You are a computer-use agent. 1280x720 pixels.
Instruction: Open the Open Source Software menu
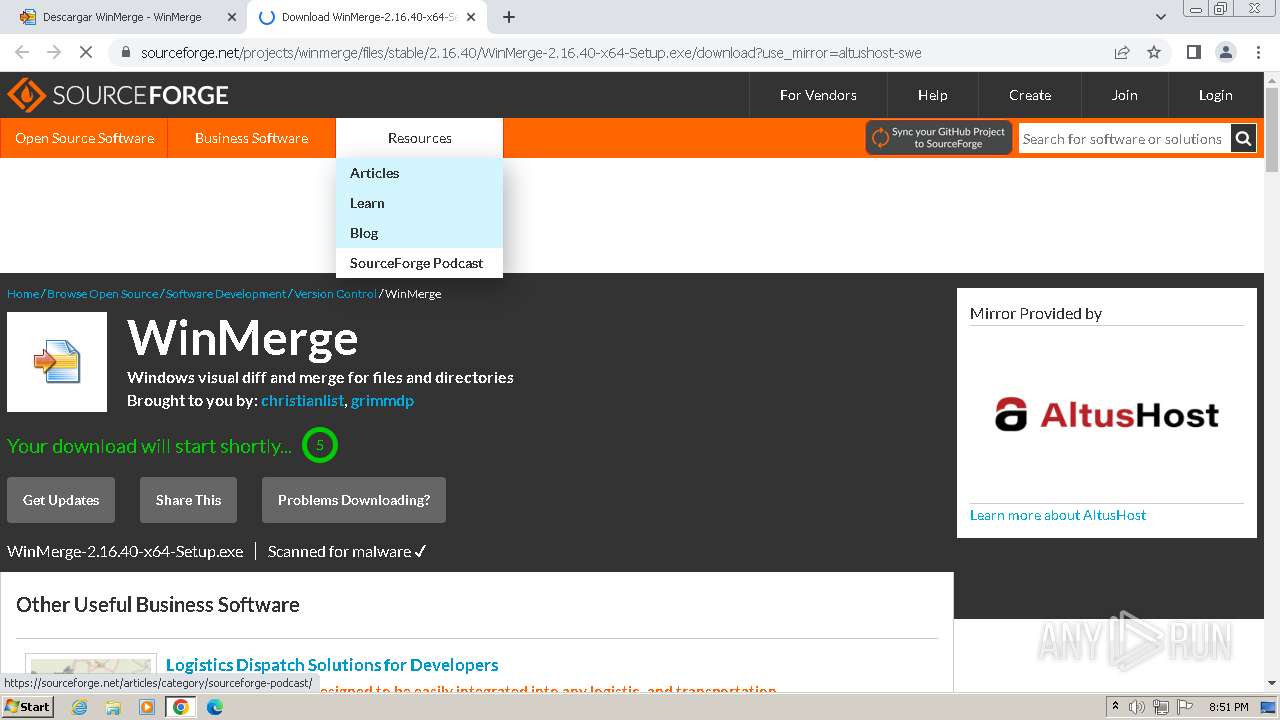coord(84,138)
